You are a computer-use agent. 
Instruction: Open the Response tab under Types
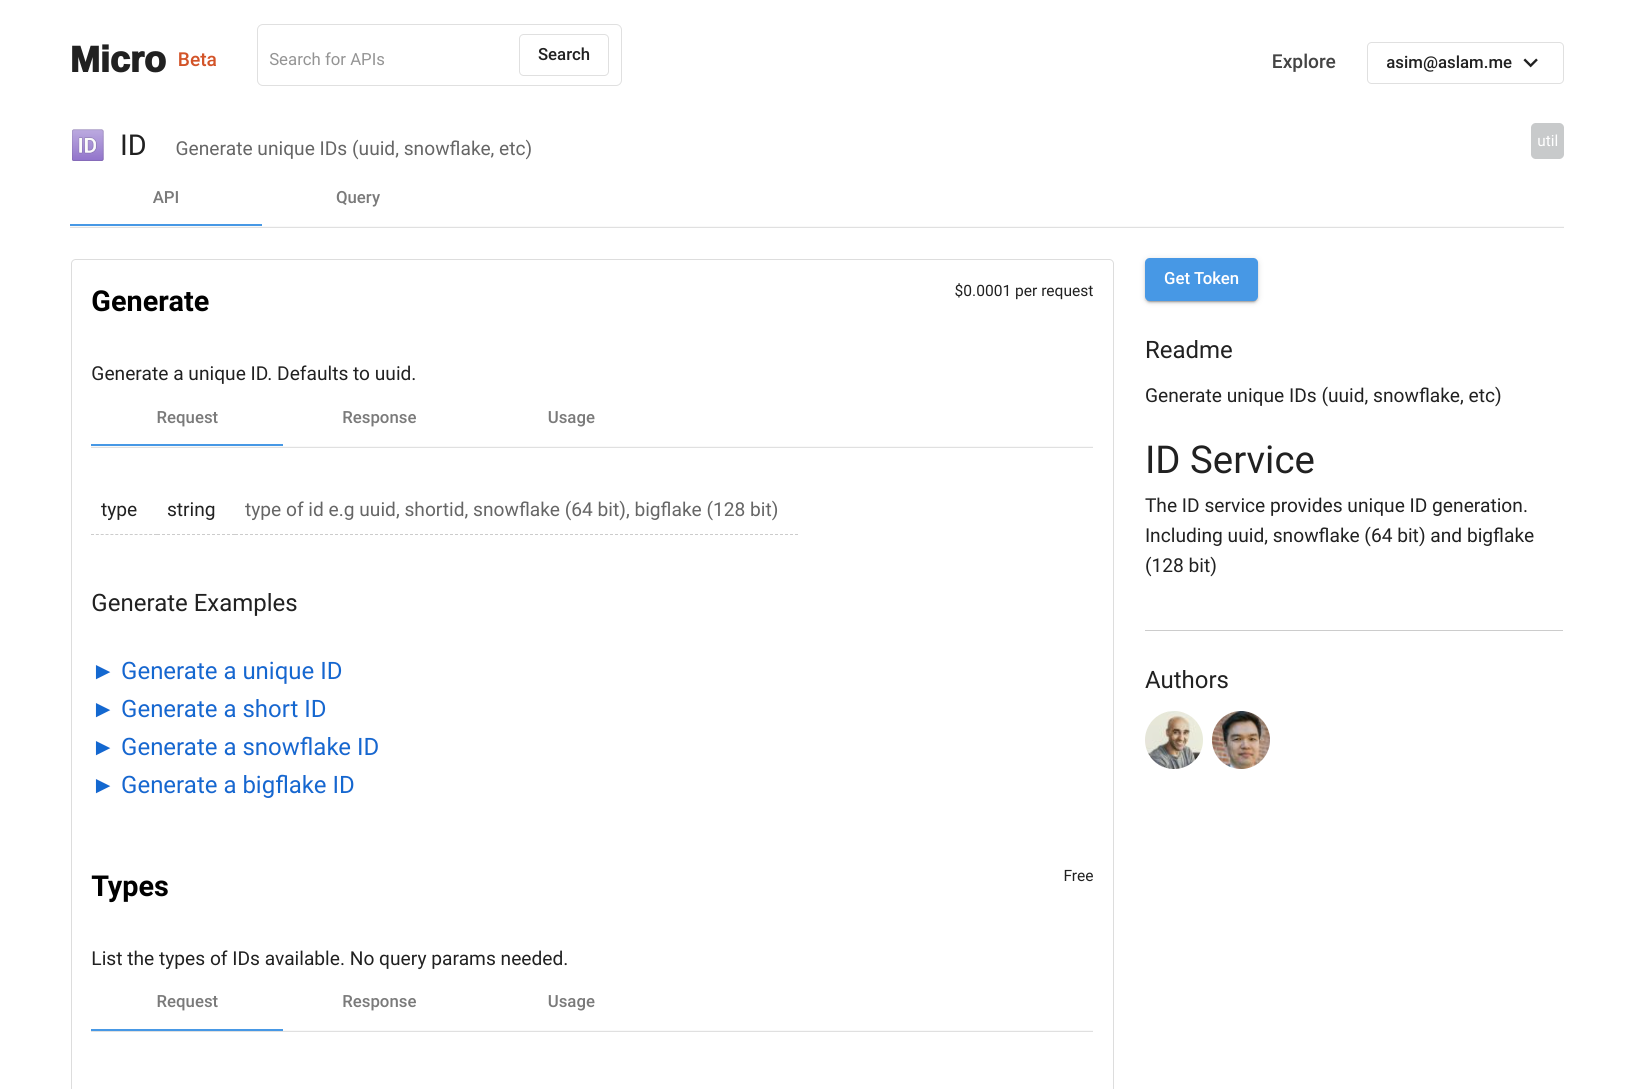379,1002
